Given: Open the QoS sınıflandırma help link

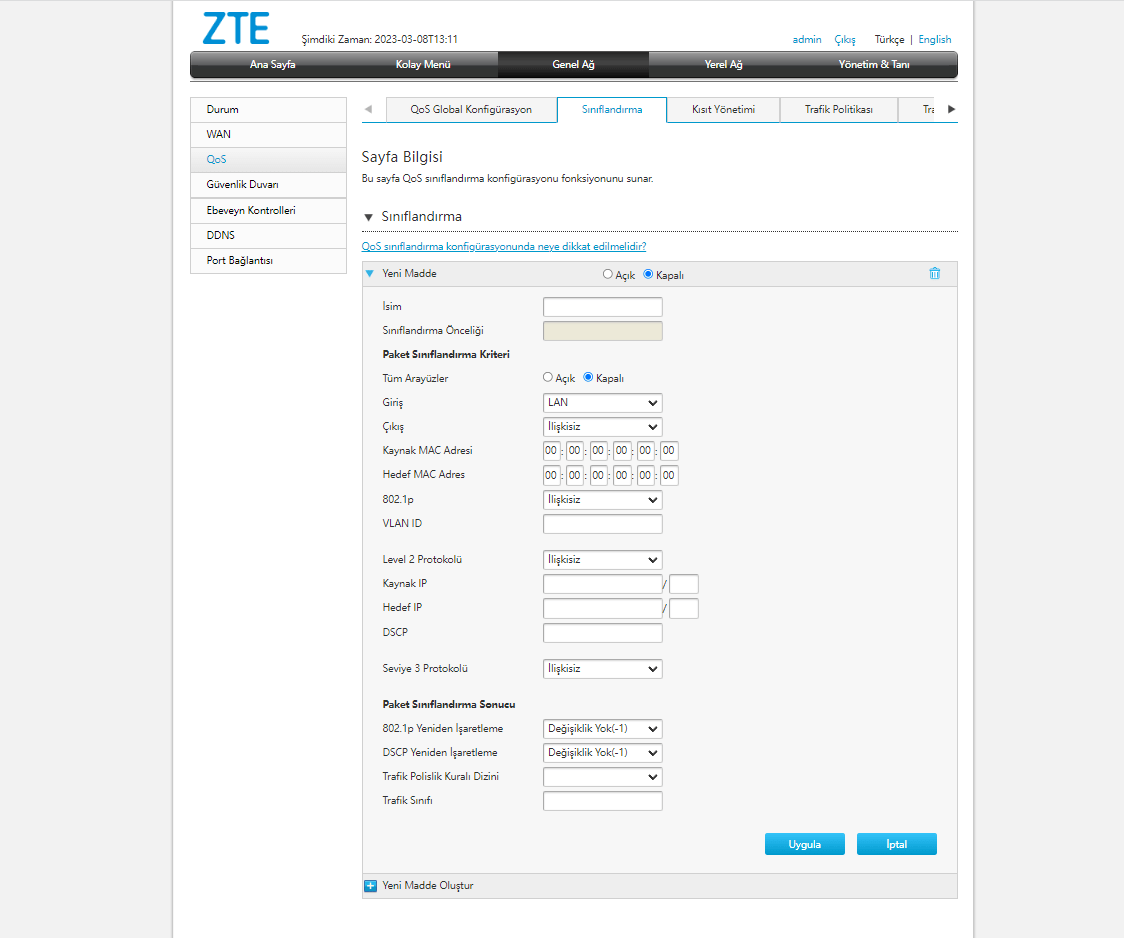Looking at the screenshot, I should tap(503, 245).
